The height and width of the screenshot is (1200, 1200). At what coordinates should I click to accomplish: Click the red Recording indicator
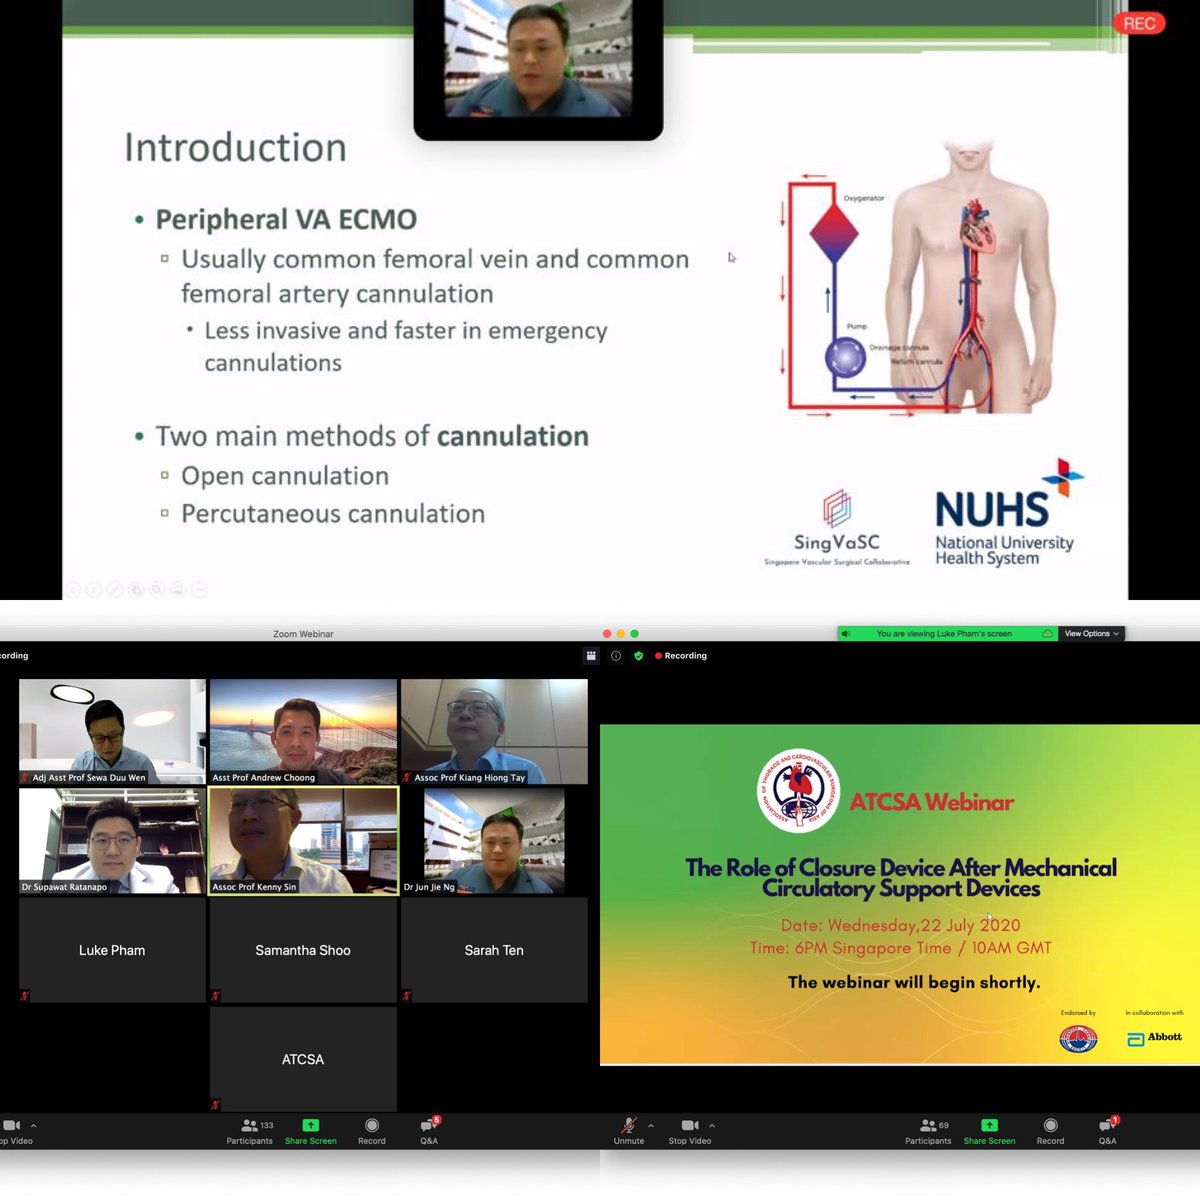coord(680,656)
